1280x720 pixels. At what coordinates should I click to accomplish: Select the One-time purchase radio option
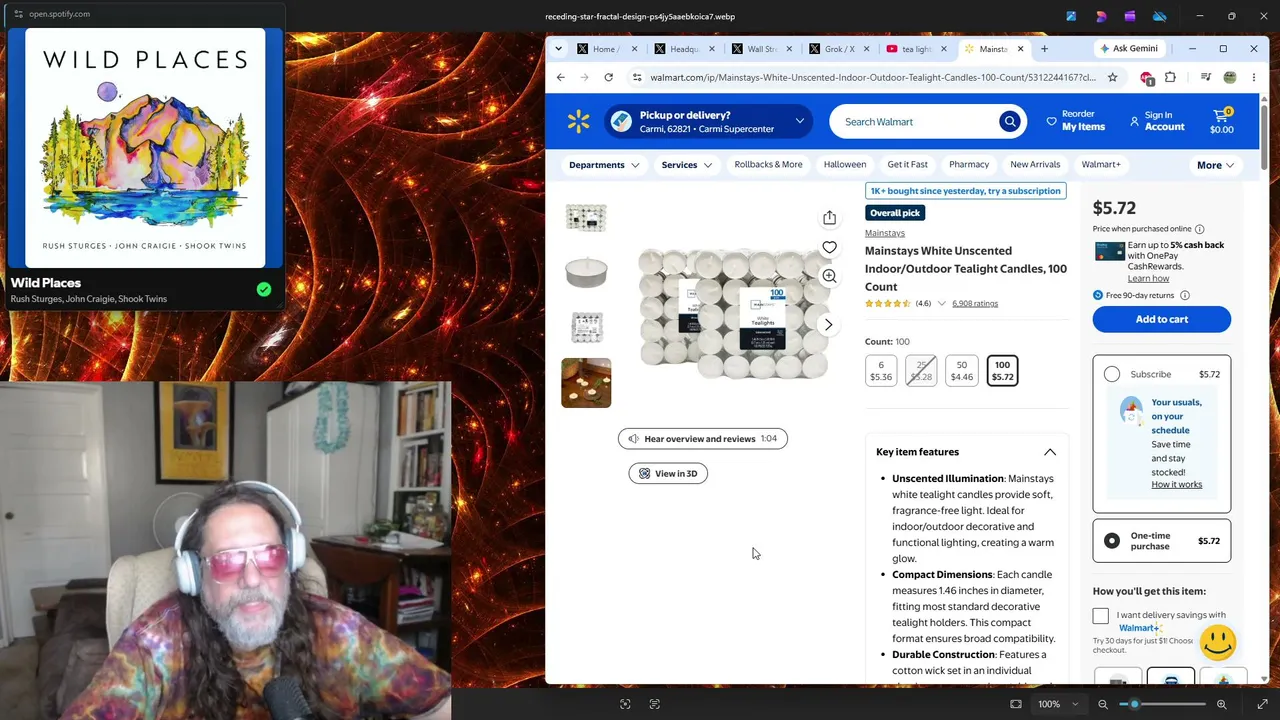click(1112, 541)
